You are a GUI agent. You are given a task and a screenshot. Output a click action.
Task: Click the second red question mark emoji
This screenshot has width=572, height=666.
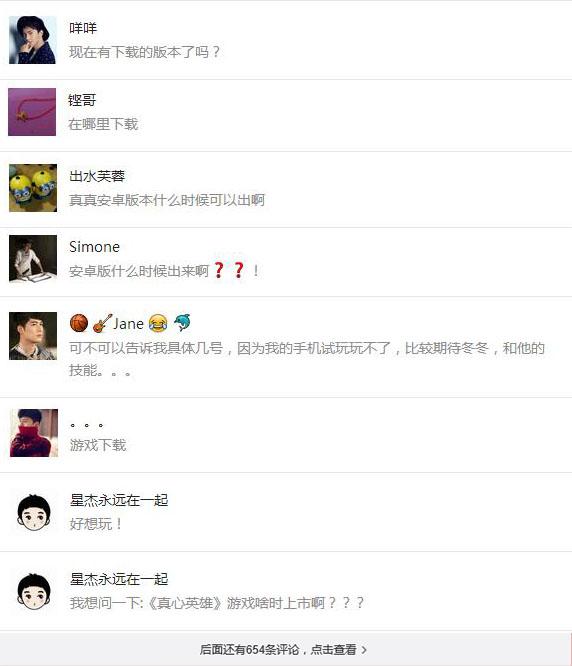[x=239, y=270]
